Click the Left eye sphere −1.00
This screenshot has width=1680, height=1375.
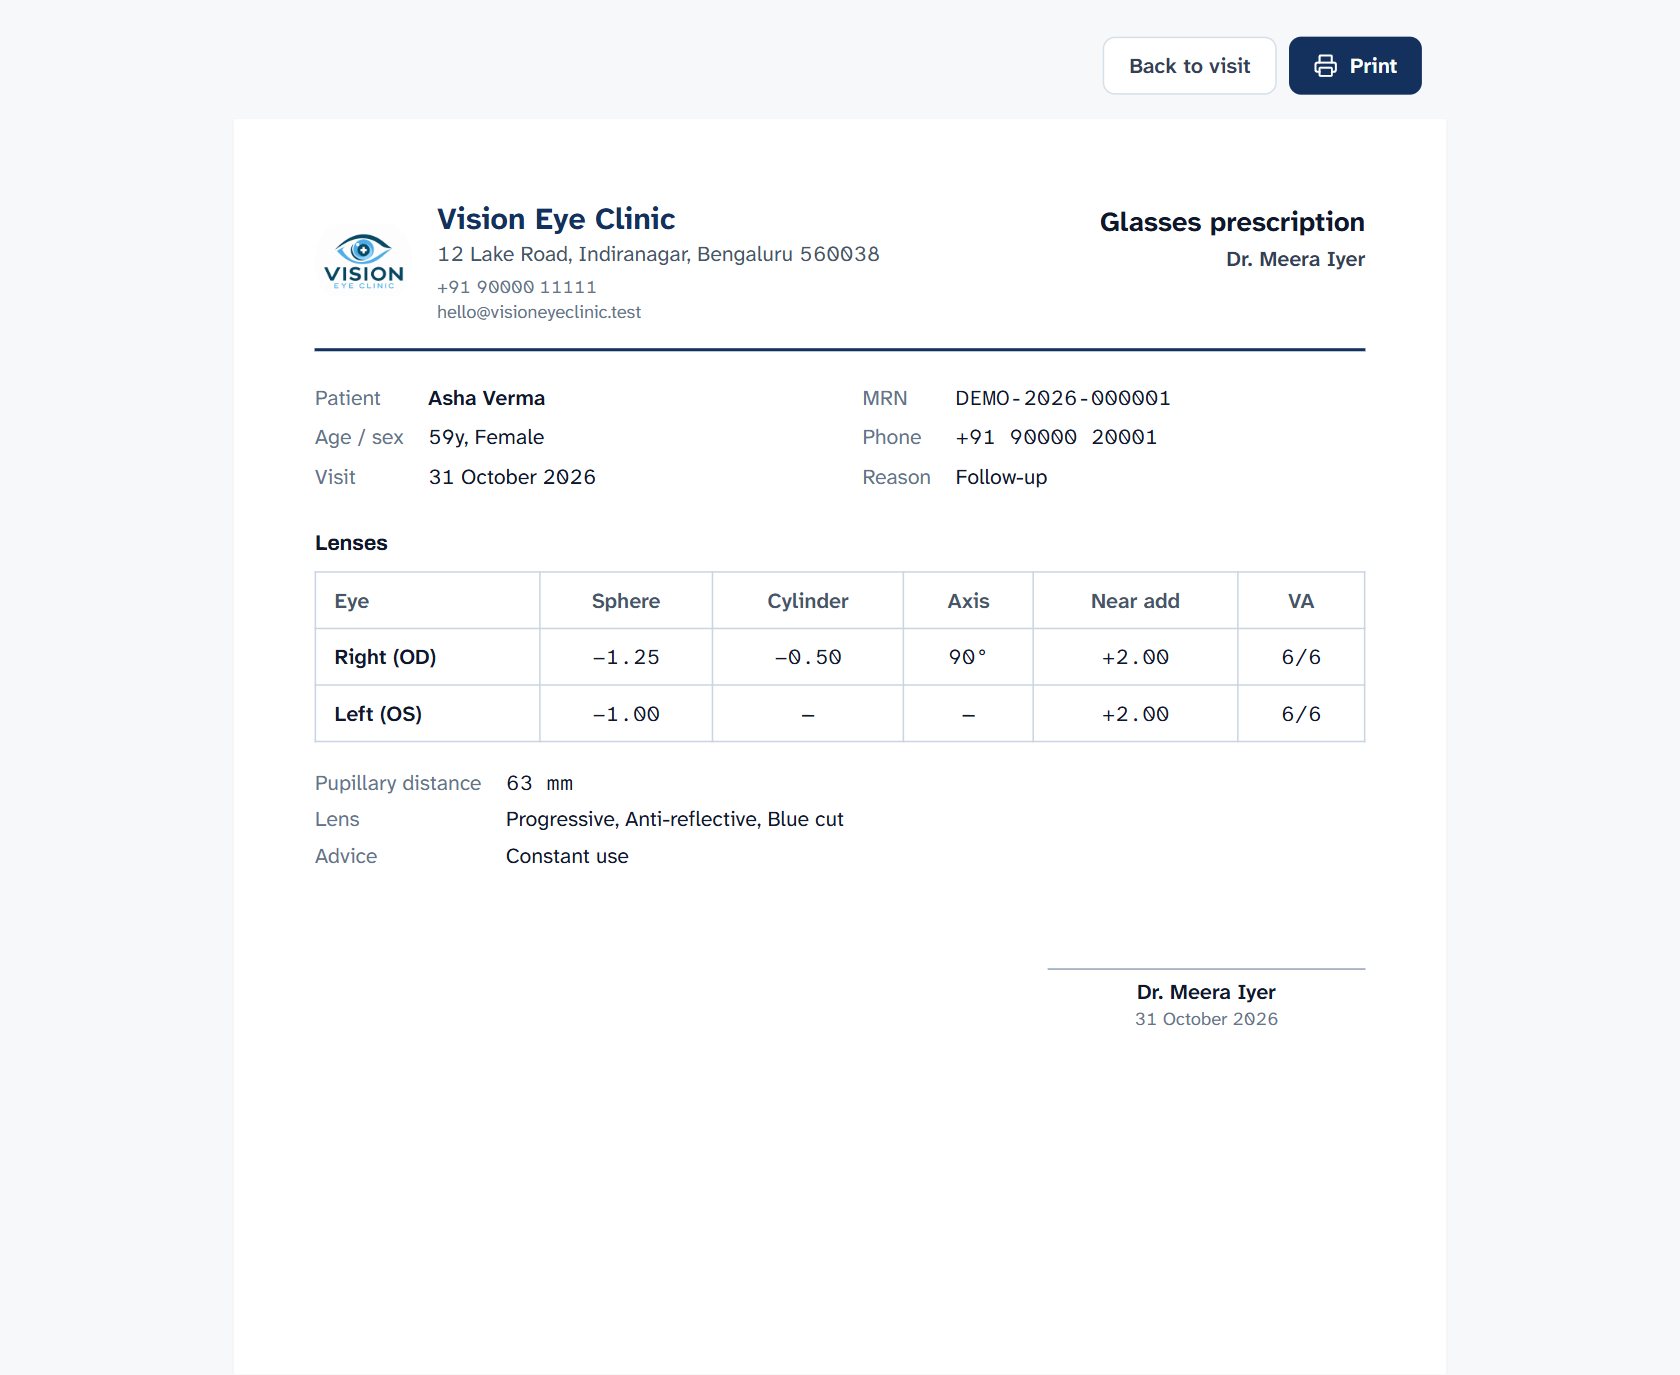coord(626,714)
